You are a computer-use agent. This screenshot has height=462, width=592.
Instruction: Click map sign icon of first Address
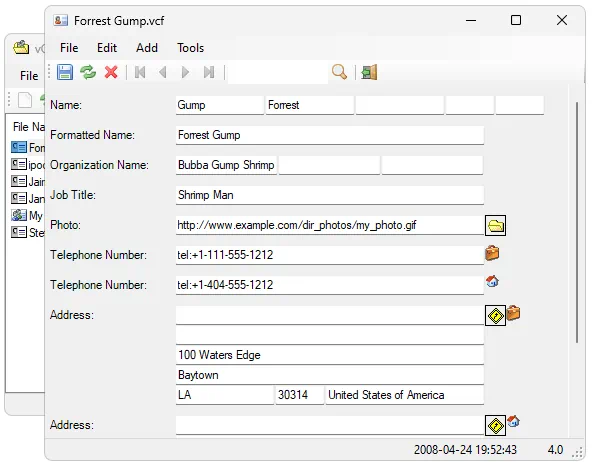495,316
